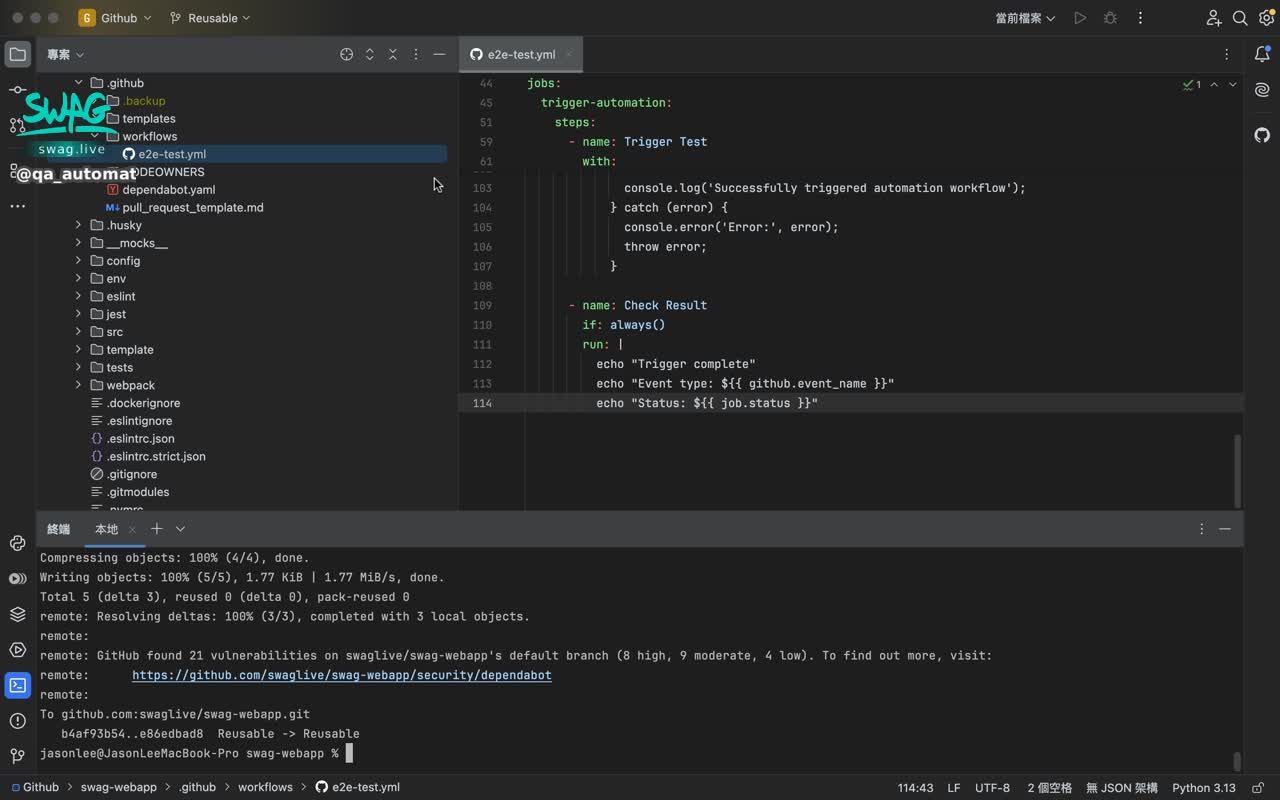The width and height of the screenshot is (1280, 800).
Task: Expand the src folder
Action: pos(78,332)
